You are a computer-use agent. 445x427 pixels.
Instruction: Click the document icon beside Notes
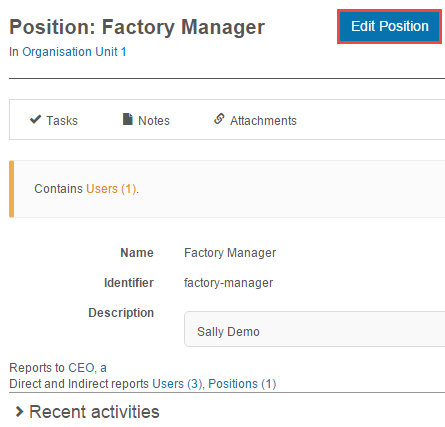tap(128, 119)
